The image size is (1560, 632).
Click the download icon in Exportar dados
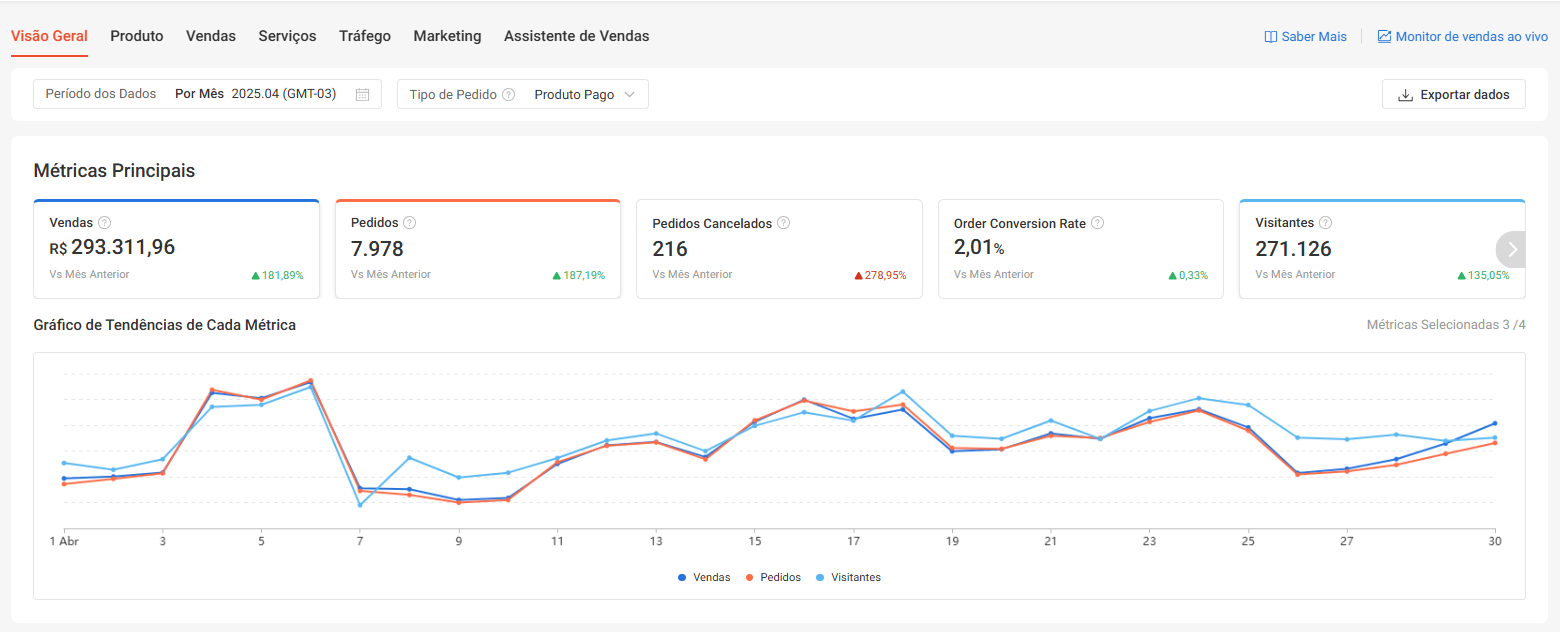(1405, 95)
